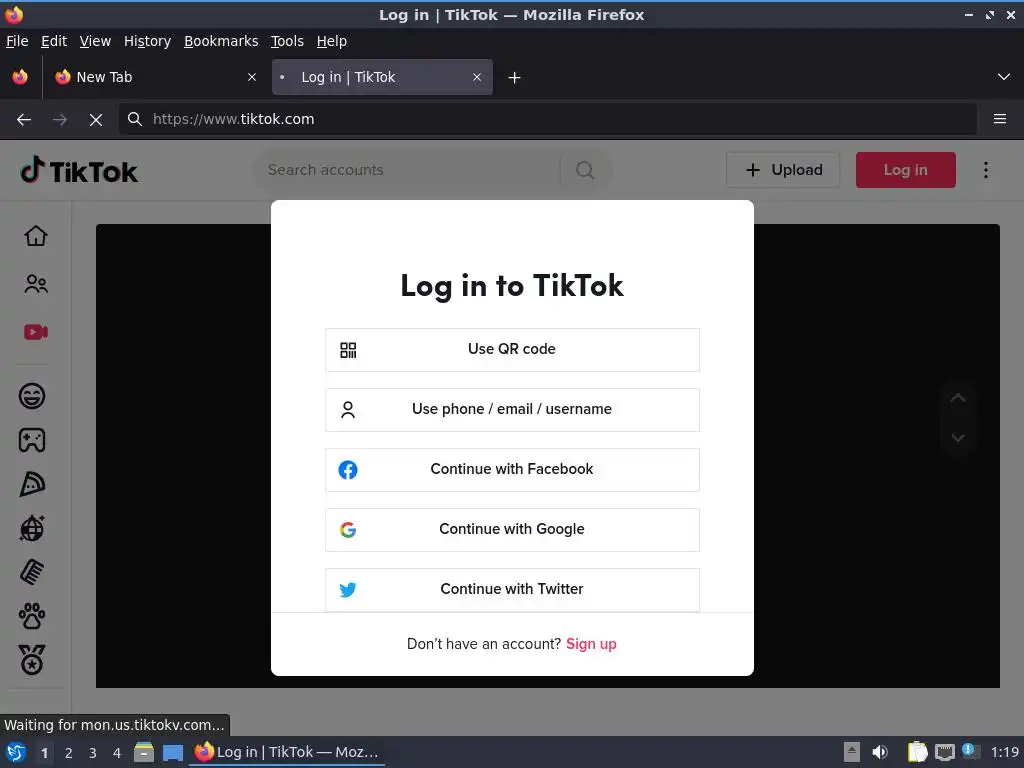Open the network status tray icon
This screenshot has width=1024, height=768.
coord(944,752)
